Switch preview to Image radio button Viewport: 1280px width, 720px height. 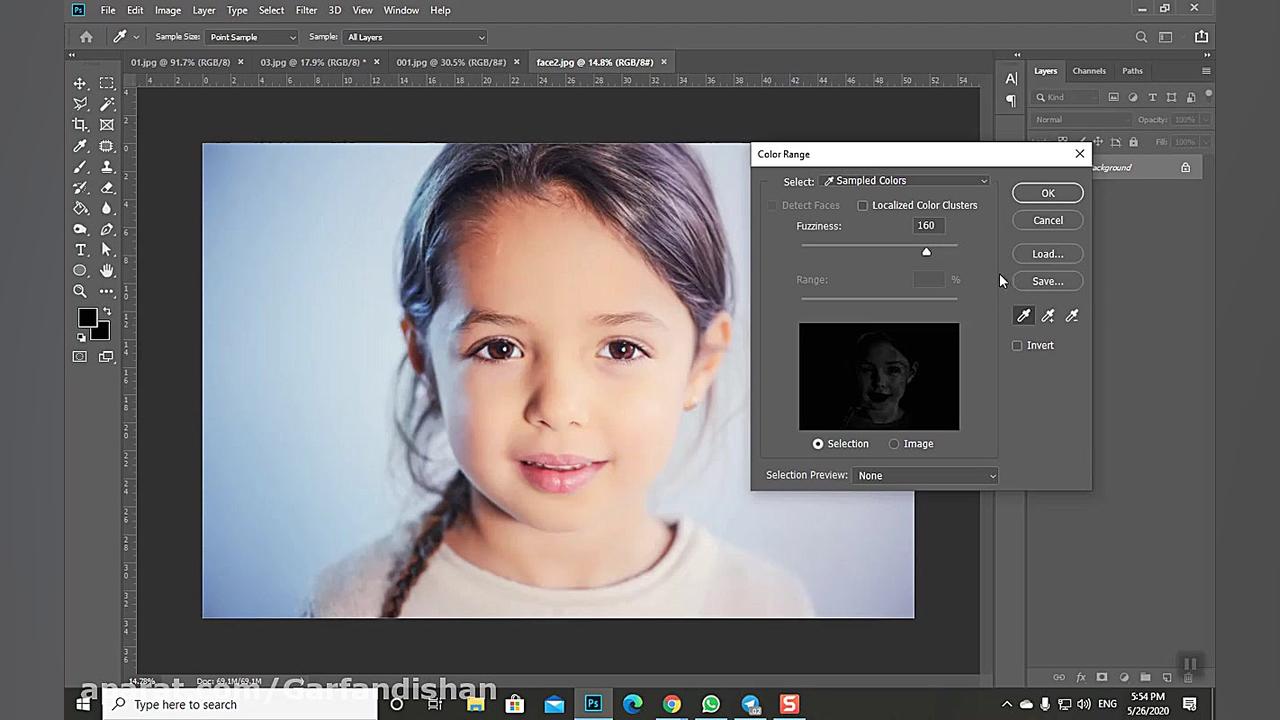tap(893, 443)
